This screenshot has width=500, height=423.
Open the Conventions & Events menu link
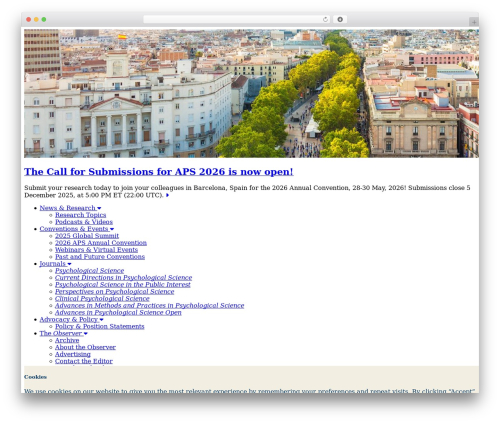pyautogui.click(x=74, y=229)
